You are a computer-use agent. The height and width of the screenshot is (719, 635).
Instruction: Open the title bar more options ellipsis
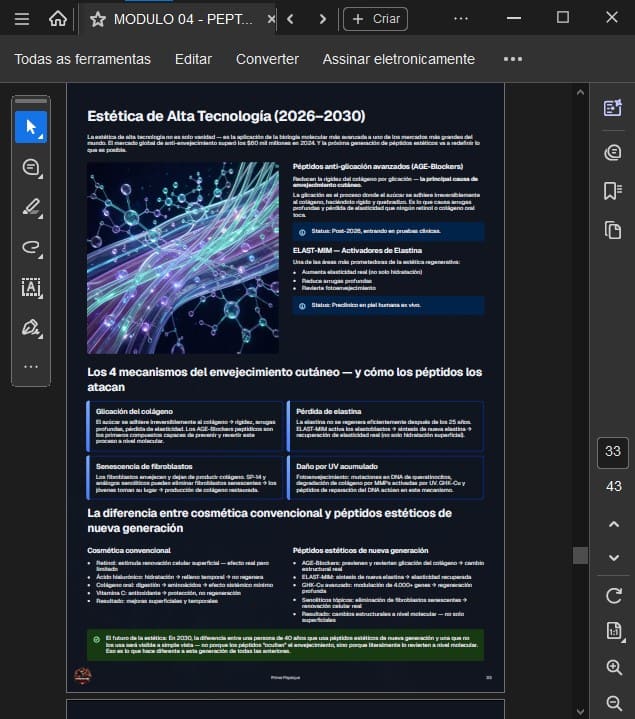(x=461, y=19)
